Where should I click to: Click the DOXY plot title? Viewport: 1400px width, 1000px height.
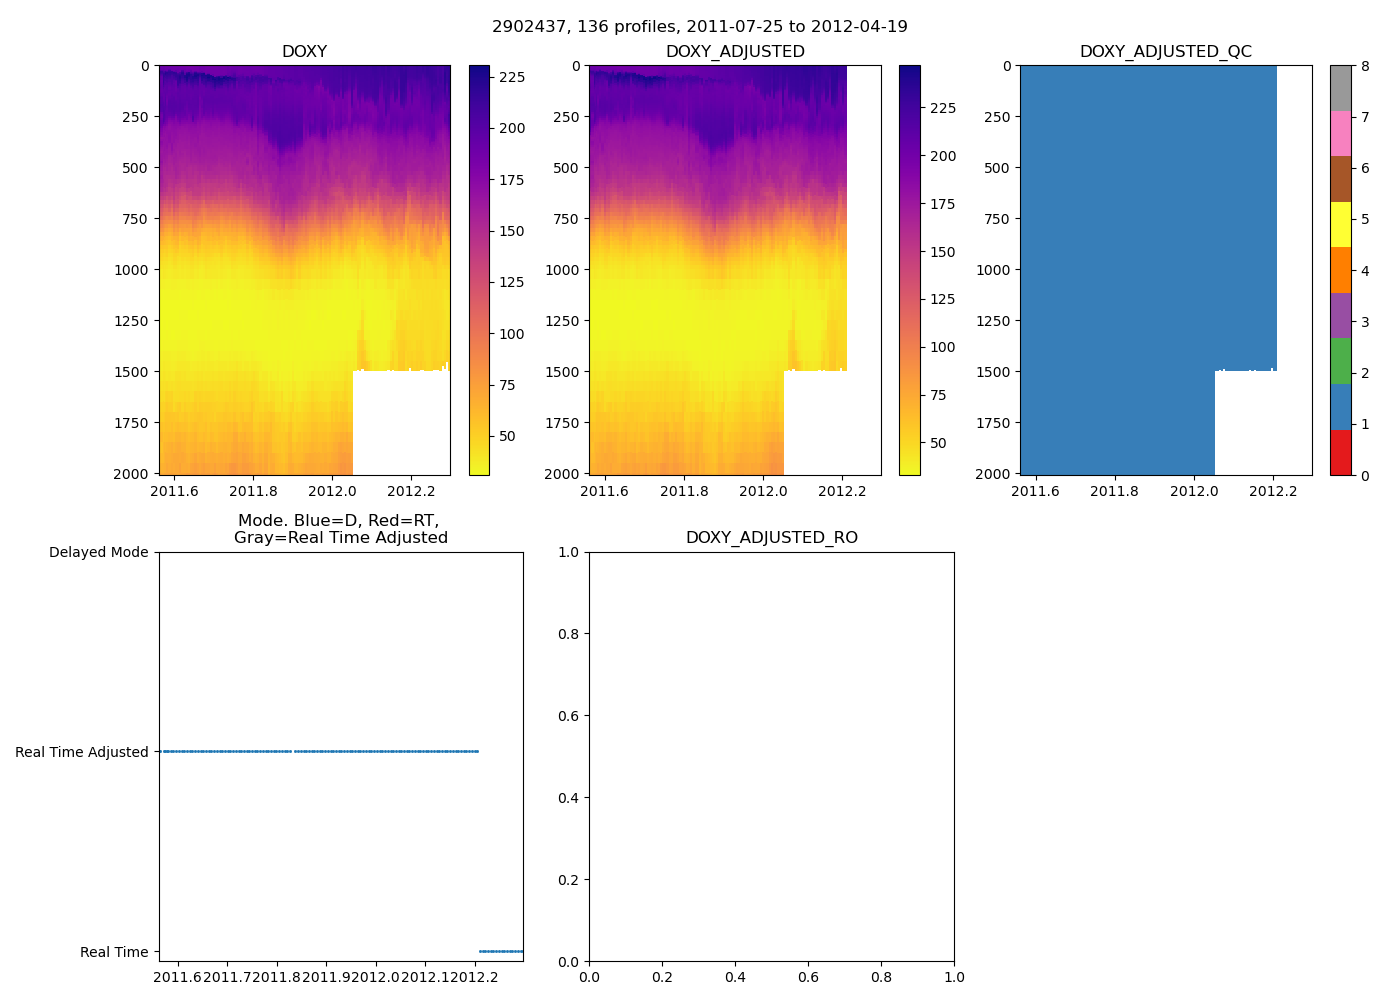click(x=304, y=52)
